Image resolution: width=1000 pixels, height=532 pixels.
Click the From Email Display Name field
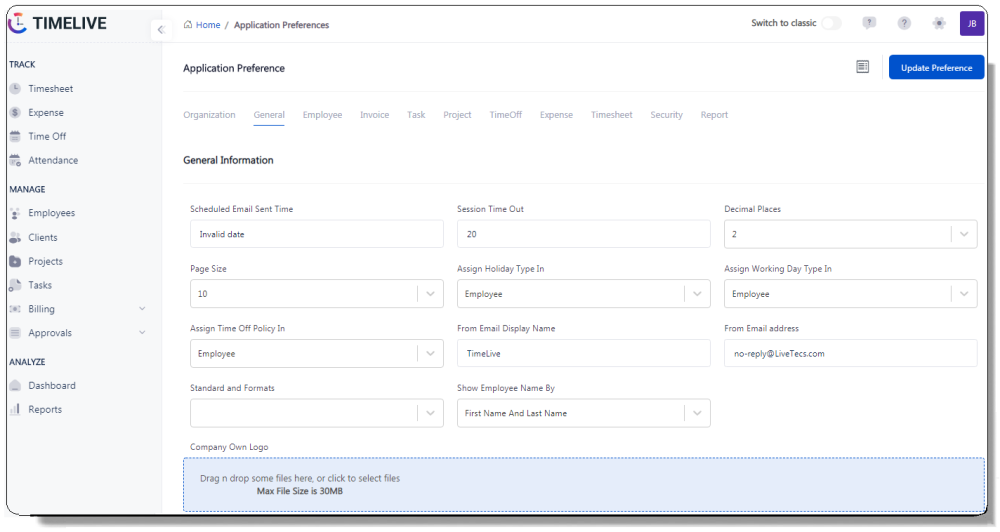click(x=584, y=353)
